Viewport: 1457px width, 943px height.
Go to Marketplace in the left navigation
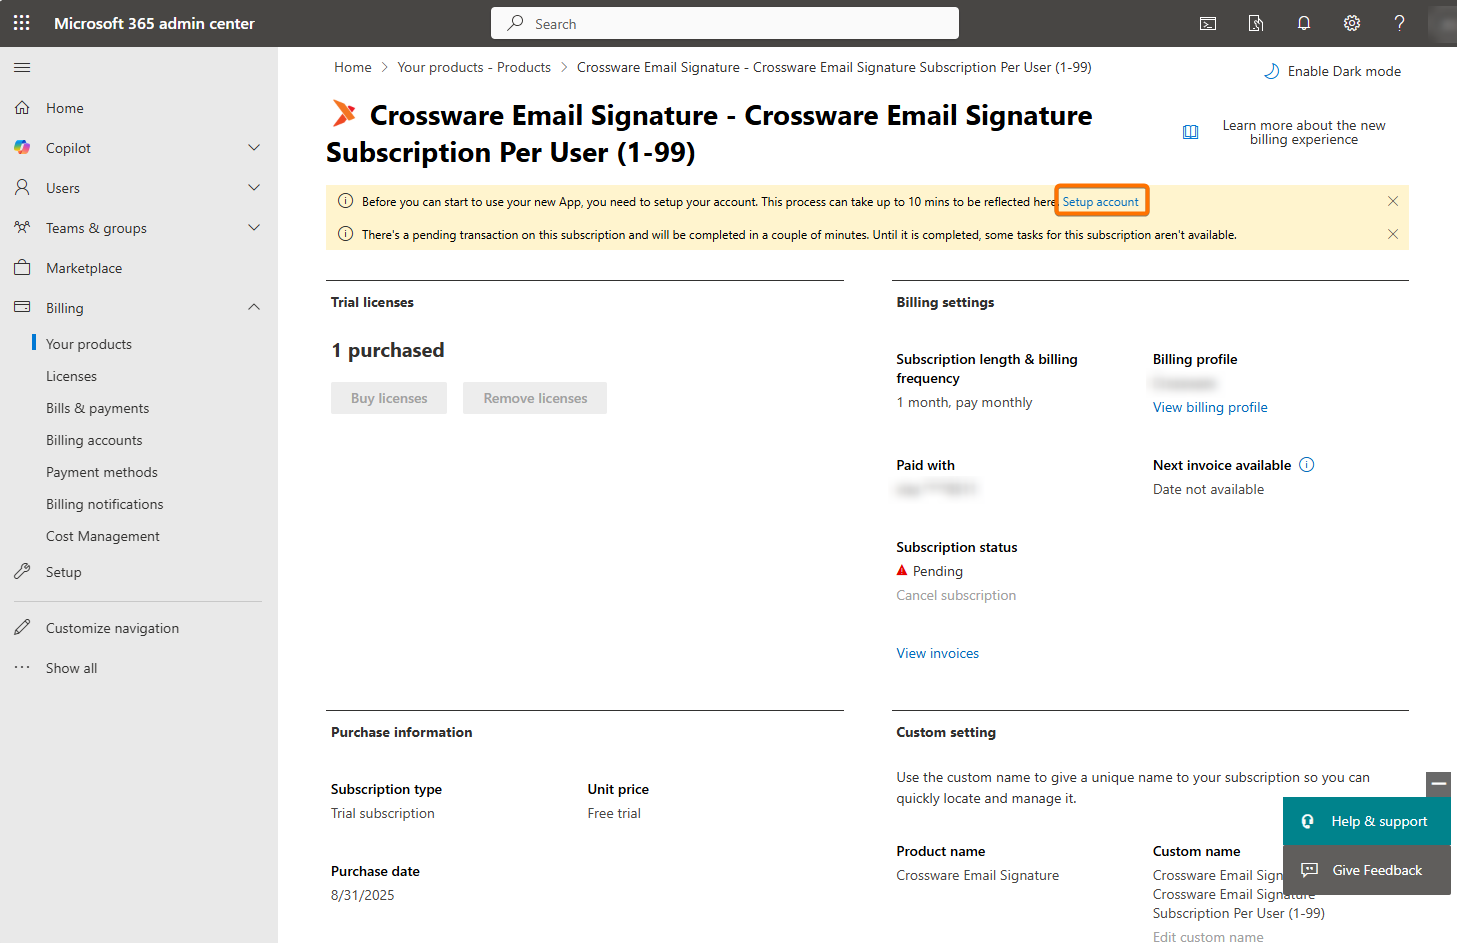[84, 268]
